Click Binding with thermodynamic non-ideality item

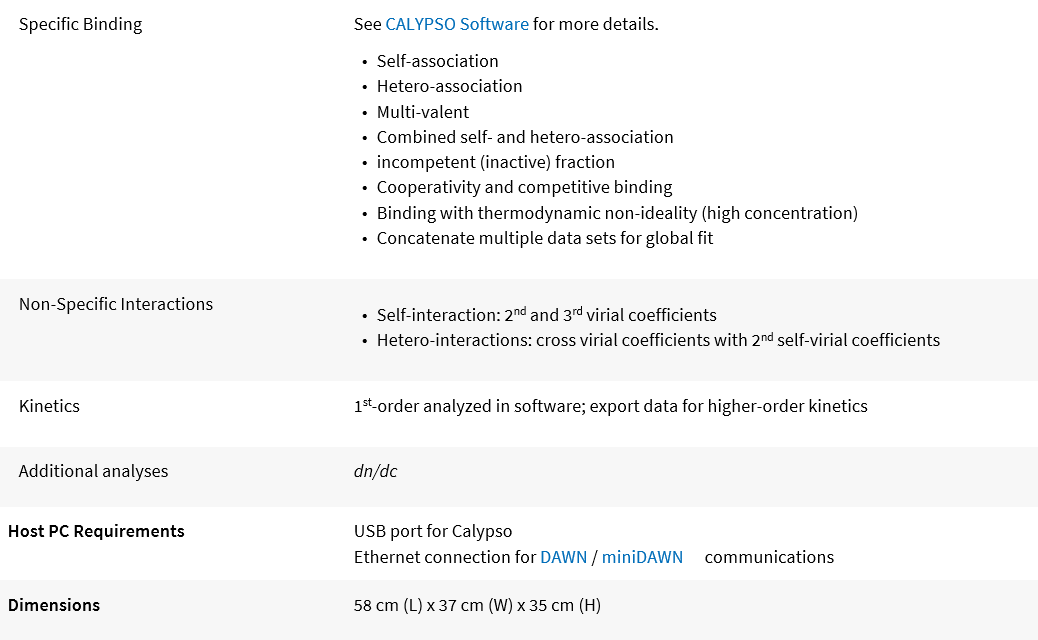click(x=617, y=213)
